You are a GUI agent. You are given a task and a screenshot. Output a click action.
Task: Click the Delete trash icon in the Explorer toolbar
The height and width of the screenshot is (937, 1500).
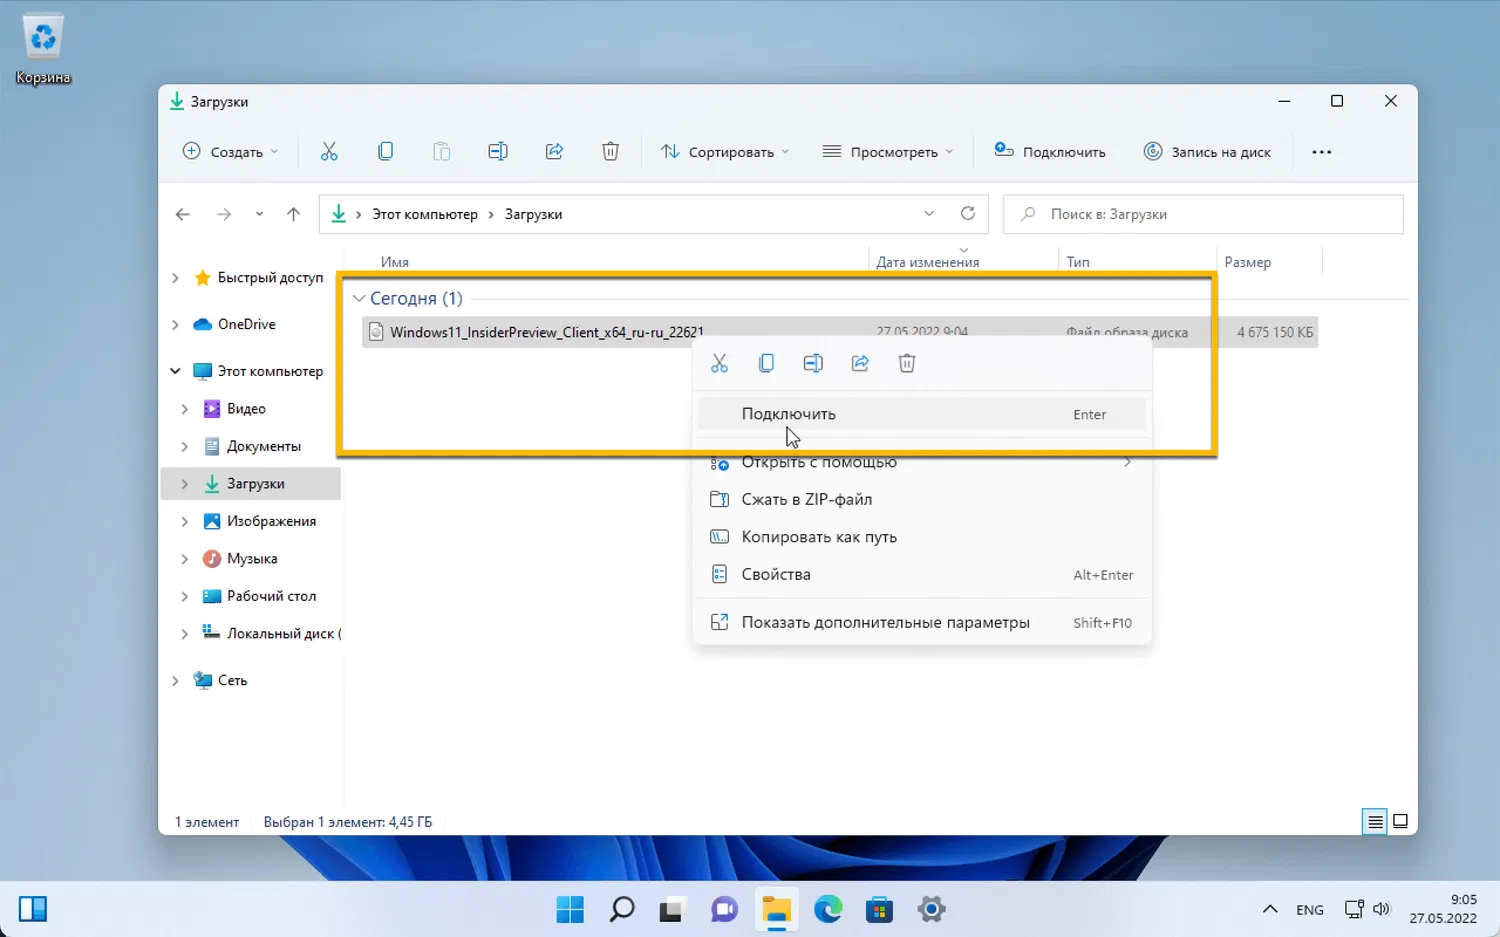point(610,152)
